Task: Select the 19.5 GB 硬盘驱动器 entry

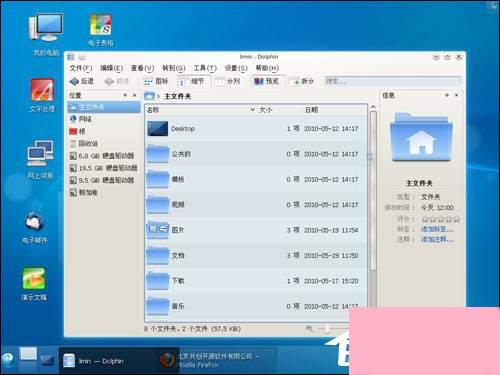Action: [x=104, y=168]
